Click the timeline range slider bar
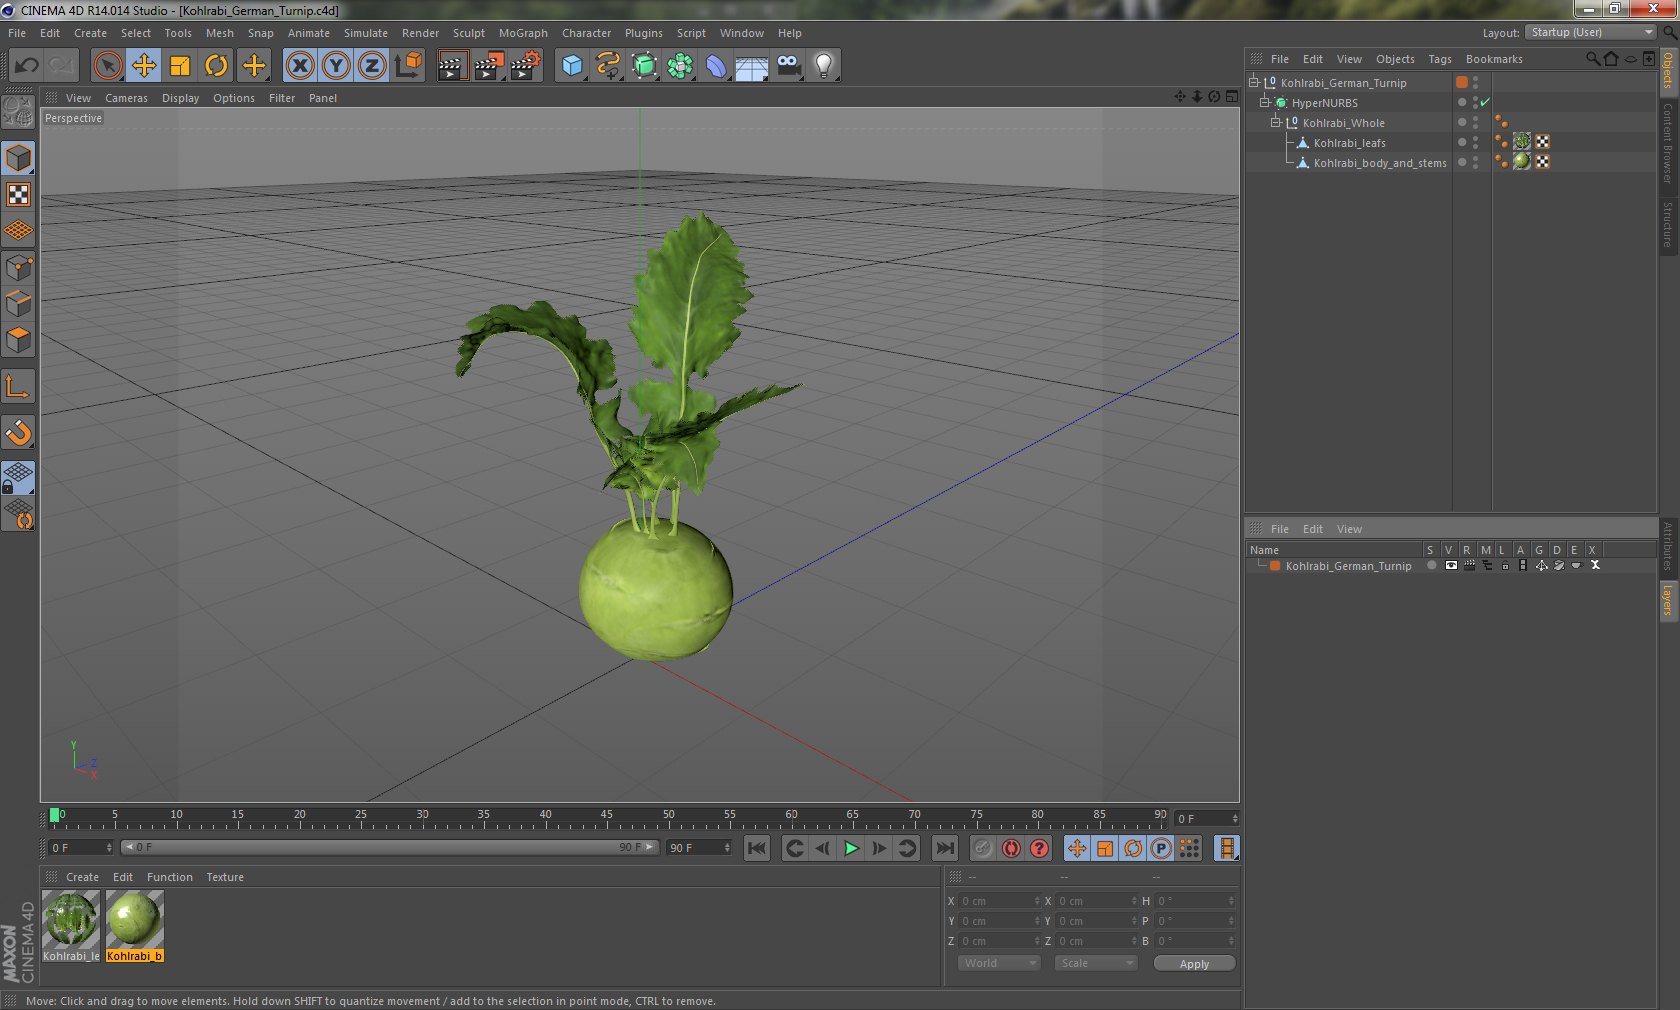The height and width of the screenshot is (1010, 1680). pyautogui.click(x=390, y=847)
